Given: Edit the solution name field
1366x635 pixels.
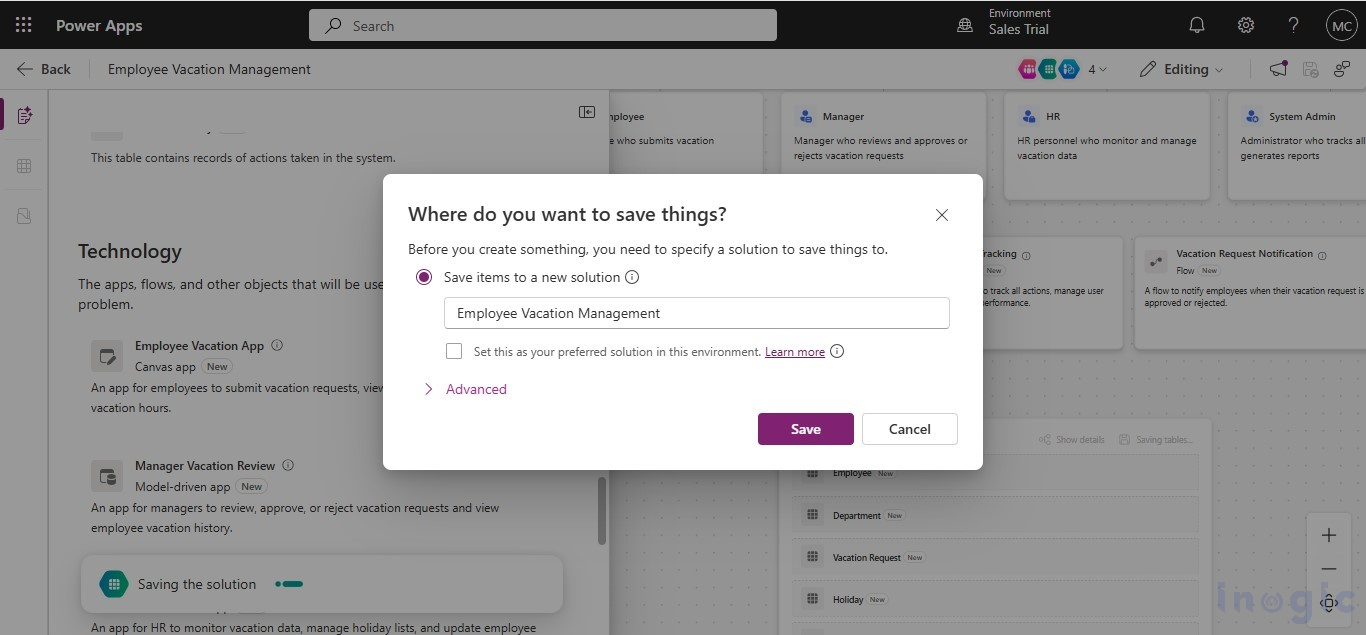Looking at the screenshot, I should pos(696,313).
